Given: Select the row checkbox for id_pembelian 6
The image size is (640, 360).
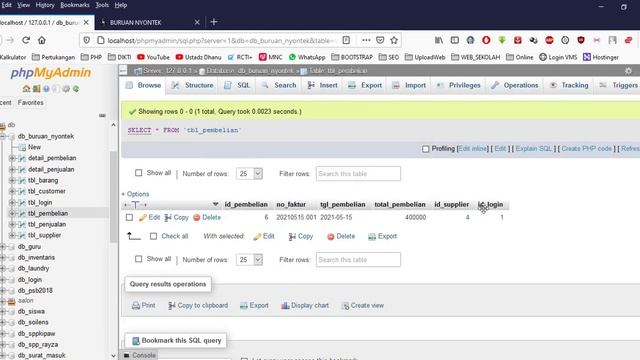Looking at the screenshot, I should click(x=129, y=218).
